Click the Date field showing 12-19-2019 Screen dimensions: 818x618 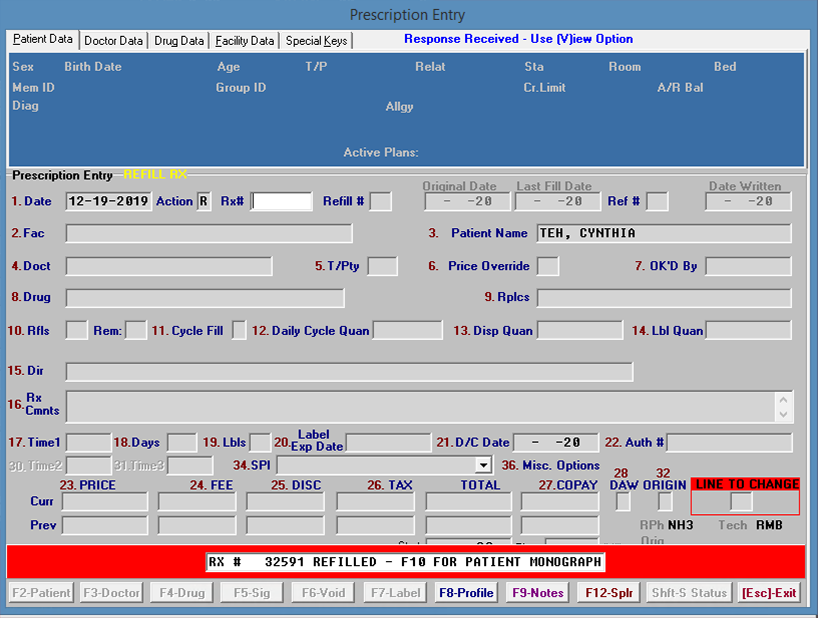pyautogui.click(x=108, y=201)
